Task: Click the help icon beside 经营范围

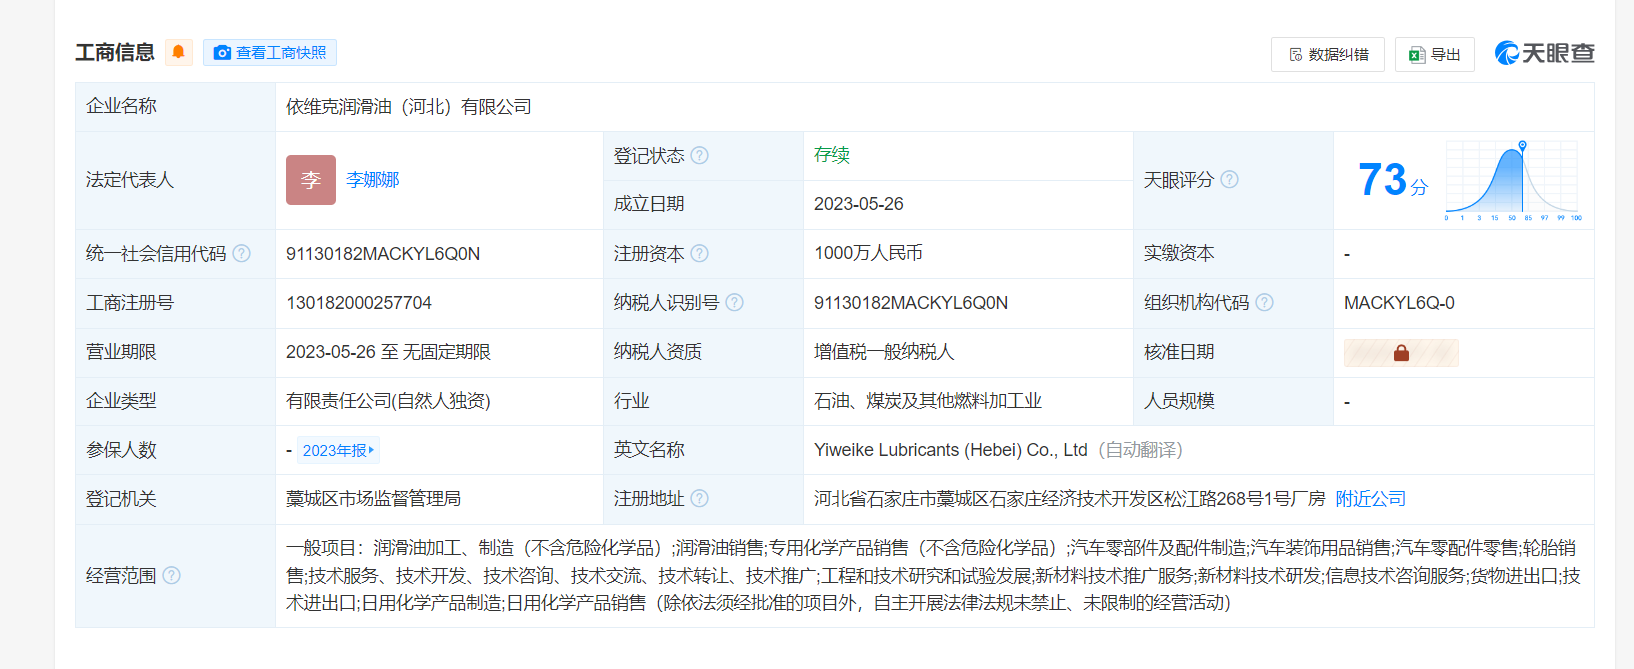Action: click(x=172, y=575)
